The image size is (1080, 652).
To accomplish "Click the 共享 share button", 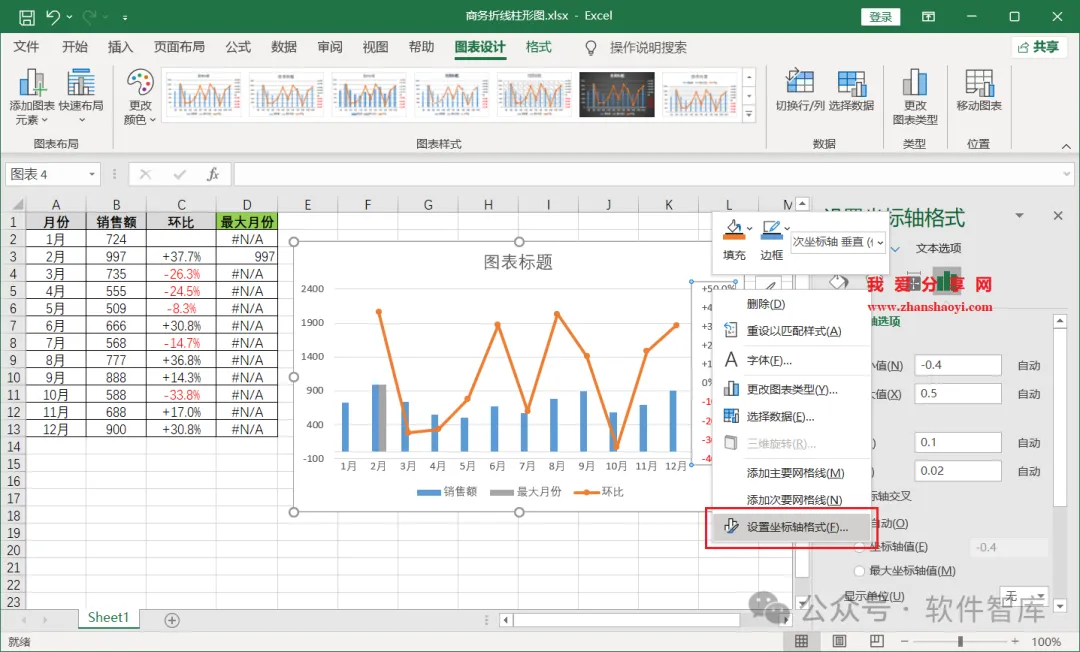I will point(1039,47).
